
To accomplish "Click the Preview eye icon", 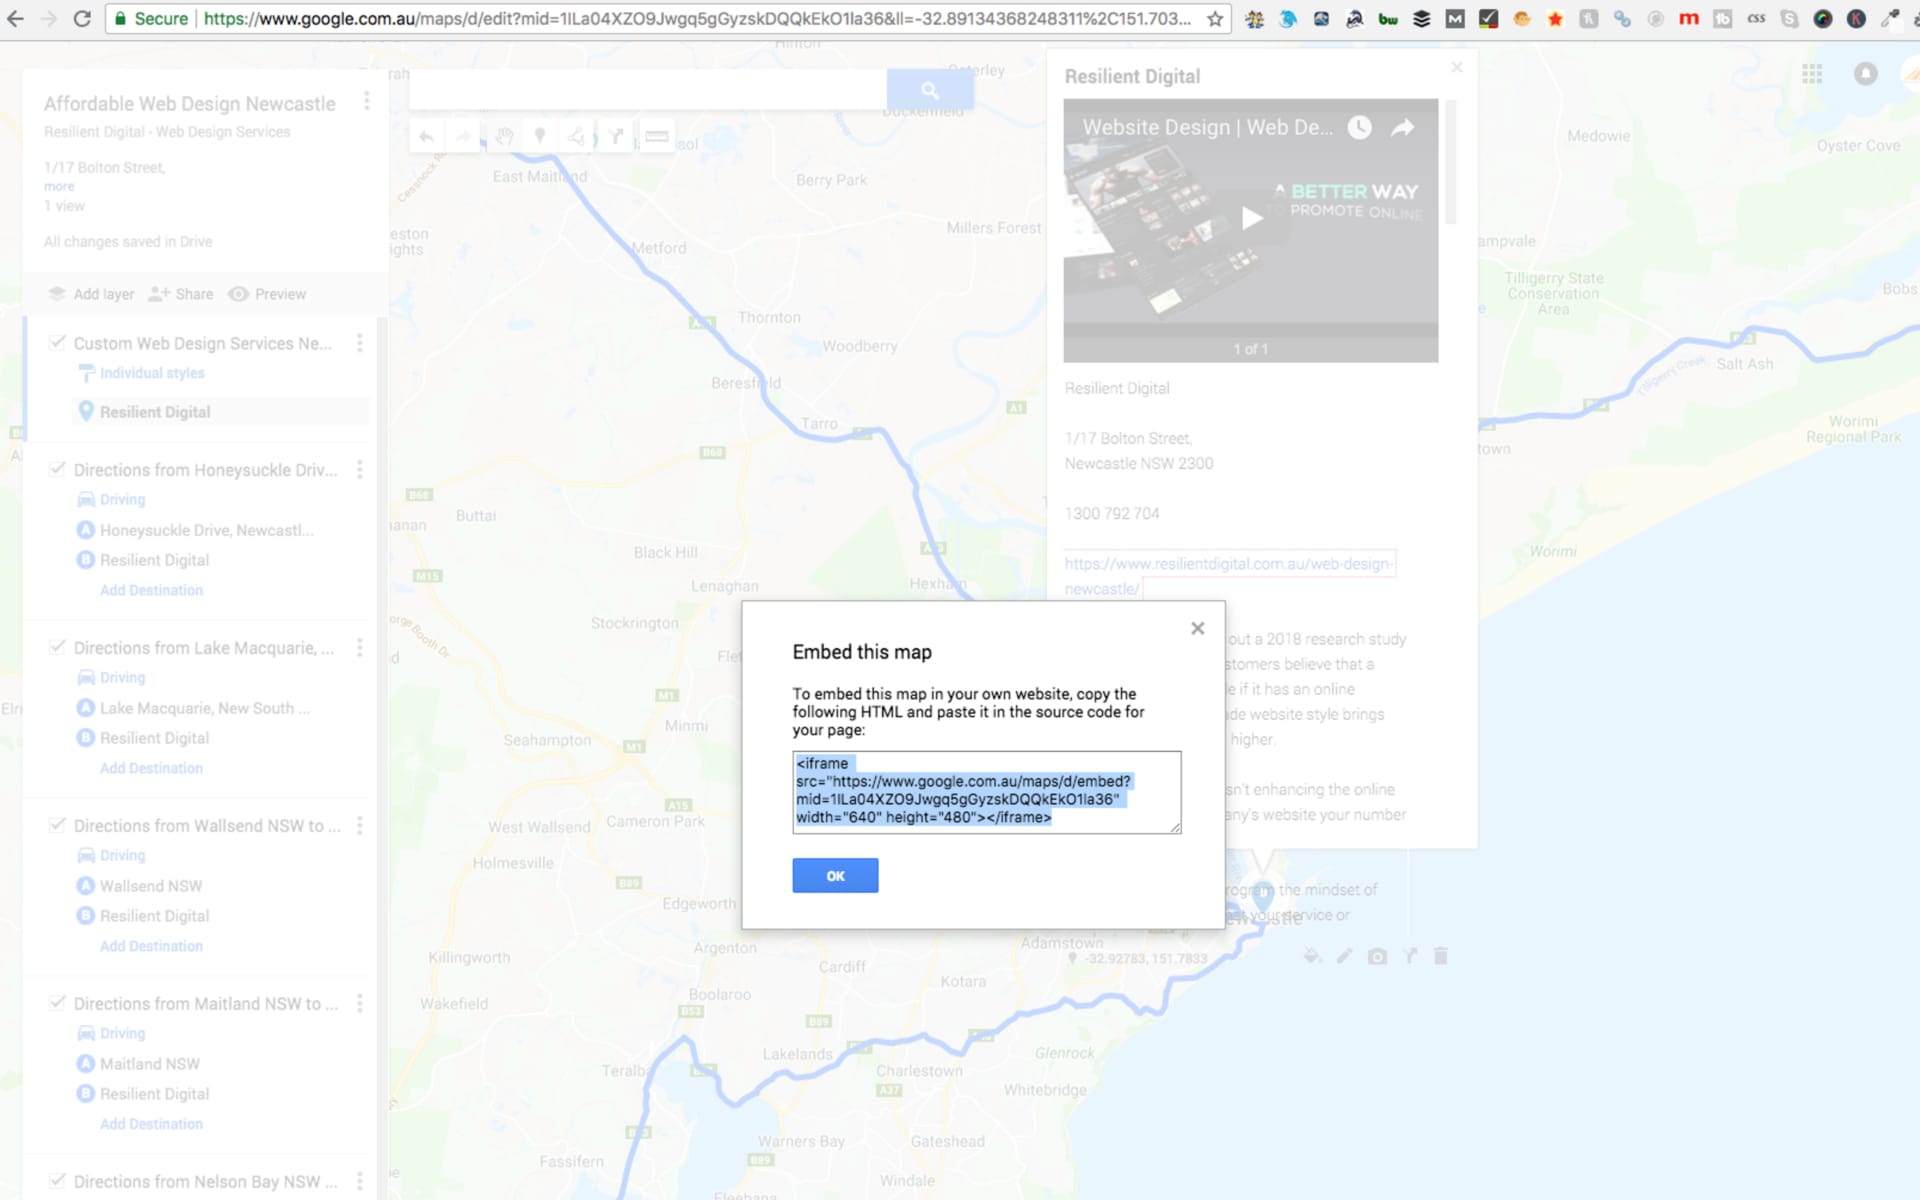I will click(238, 294).
